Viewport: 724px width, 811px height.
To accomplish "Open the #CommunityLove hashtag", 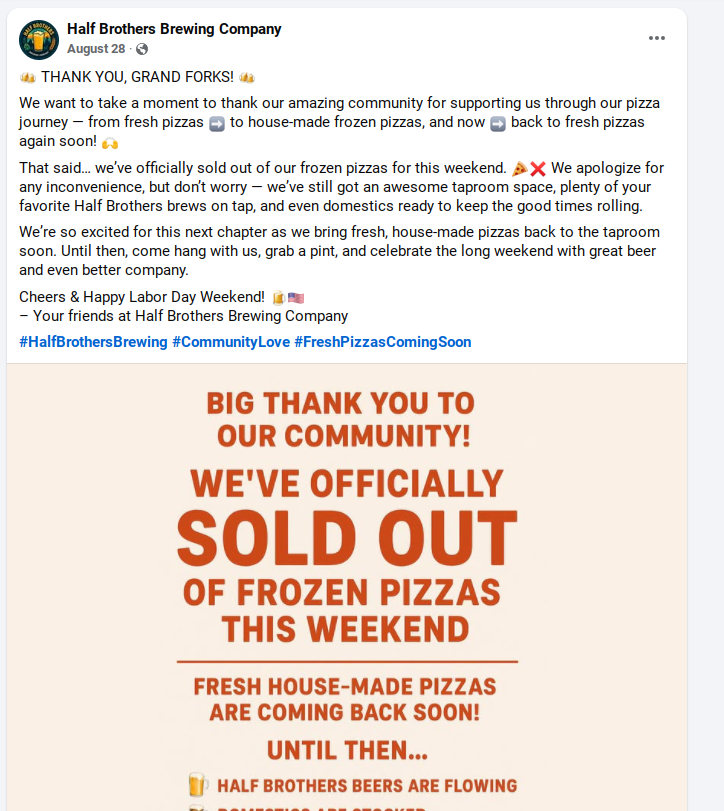I will (x=231, y=342).
